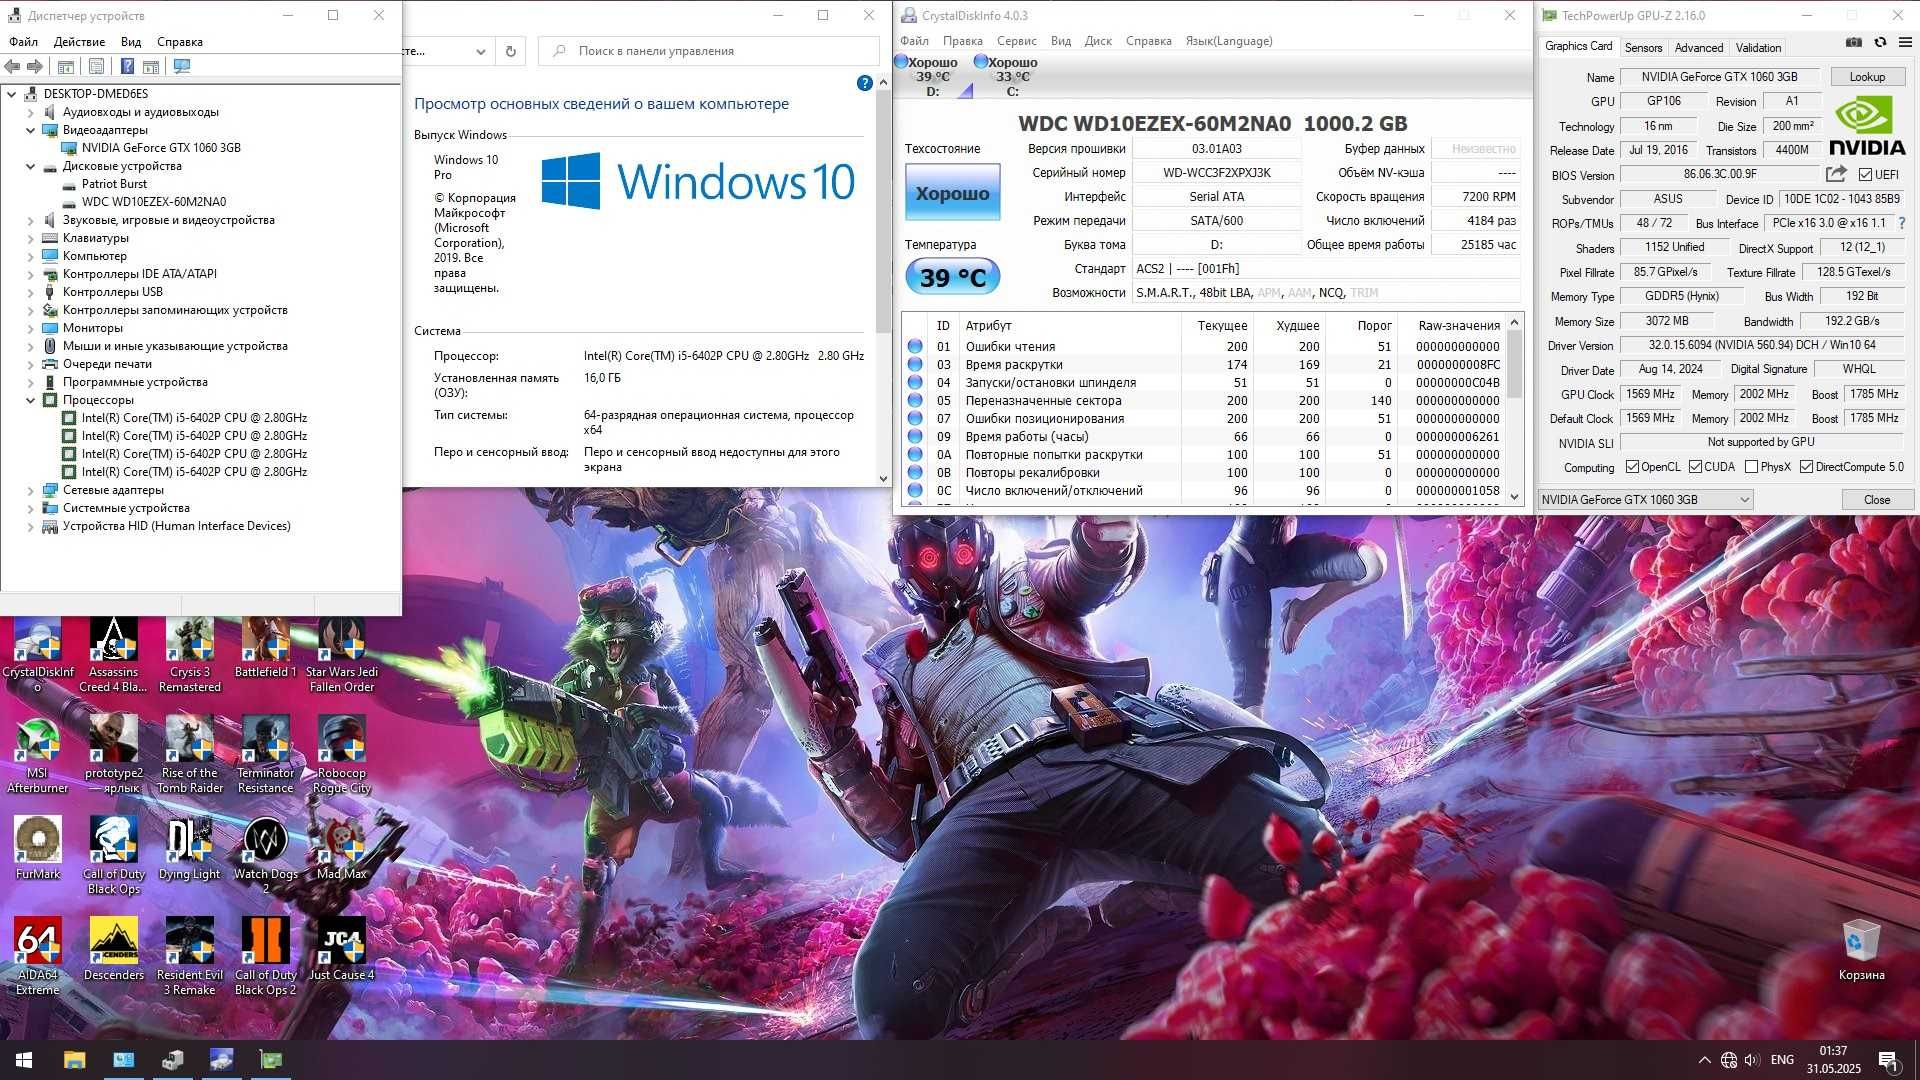Collapse the Процессоры node
Screen dimensions: 1920x1080
pos(30,400)
